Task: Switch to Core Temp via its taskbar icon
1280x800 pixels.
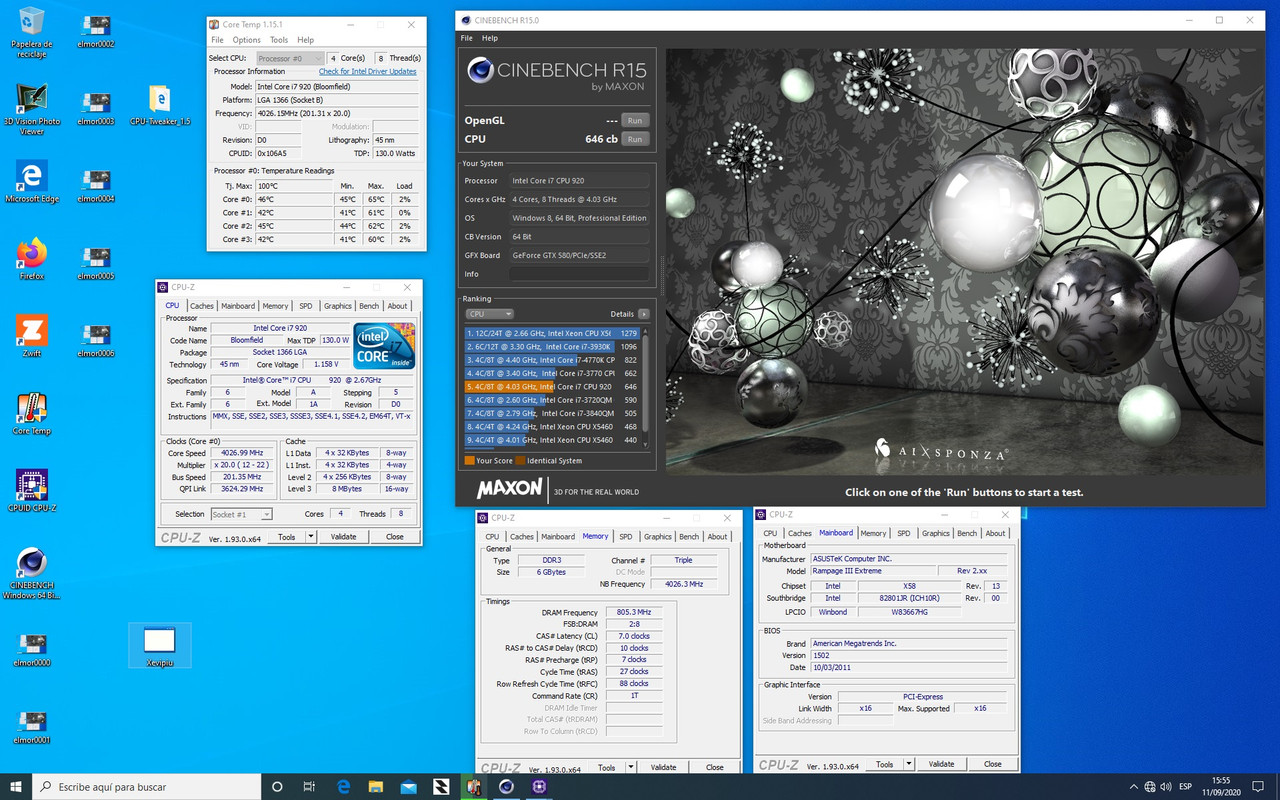Action: (473, 786)
